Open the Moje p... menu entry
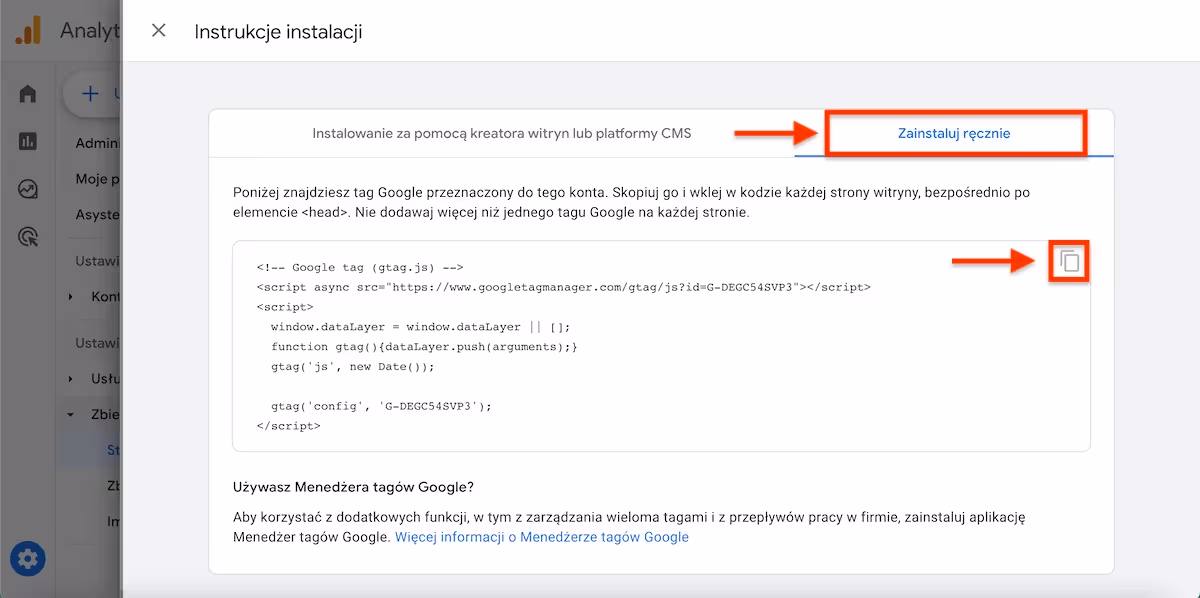1200x598 pixels. (98, 179)
